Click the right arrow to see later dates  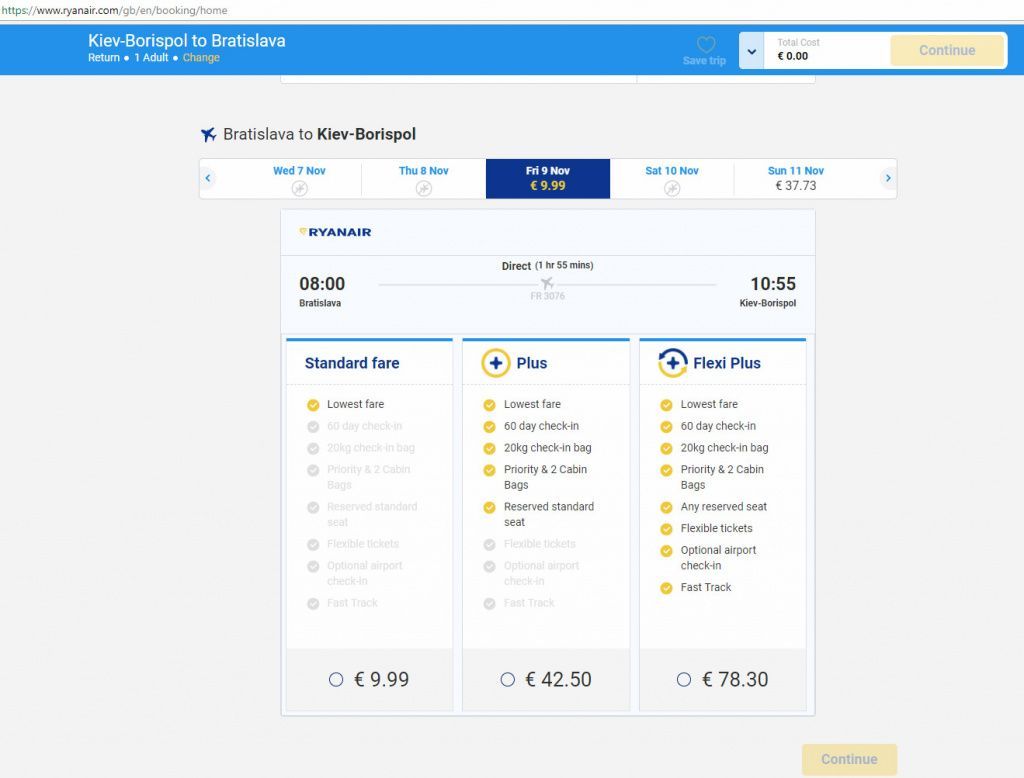(x=888, y=177)
